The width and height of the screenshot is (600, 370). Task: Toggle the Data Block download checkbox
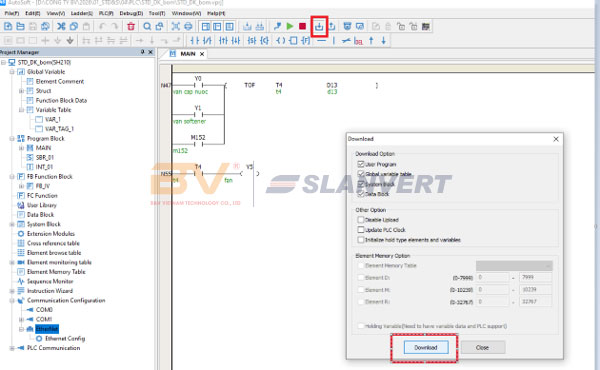coord(360,194)
